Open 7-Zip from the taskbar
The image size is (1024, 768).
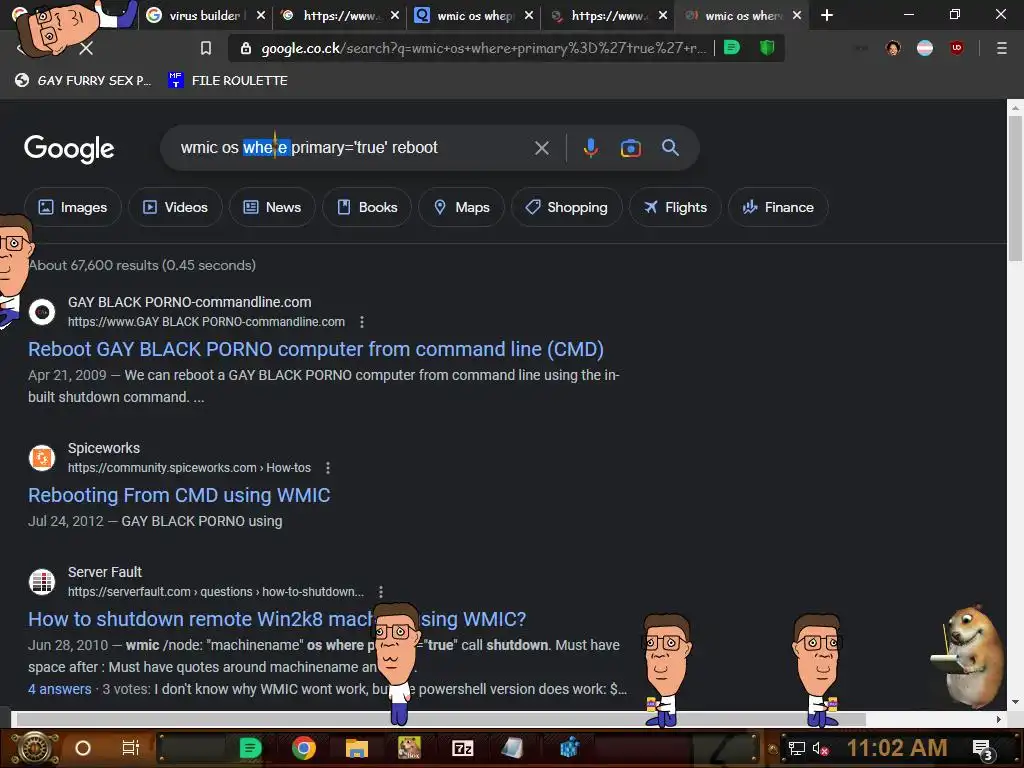[462, 748]
